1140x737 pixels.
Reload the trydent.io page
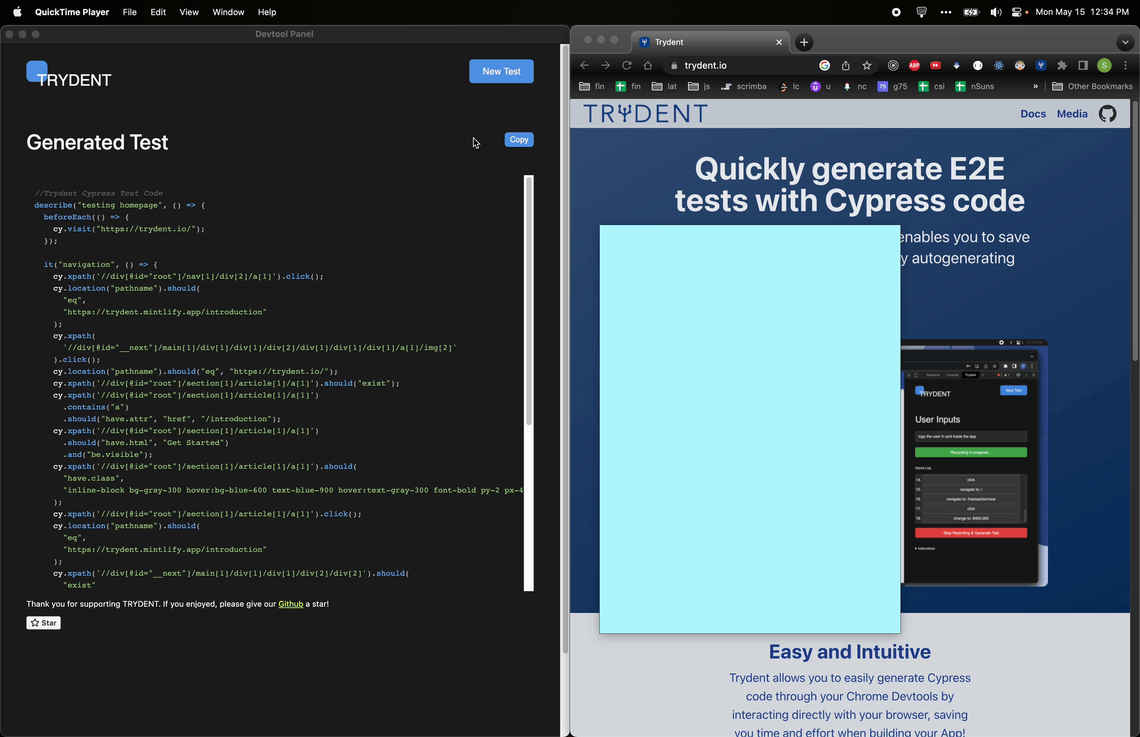tap(627, 65)
